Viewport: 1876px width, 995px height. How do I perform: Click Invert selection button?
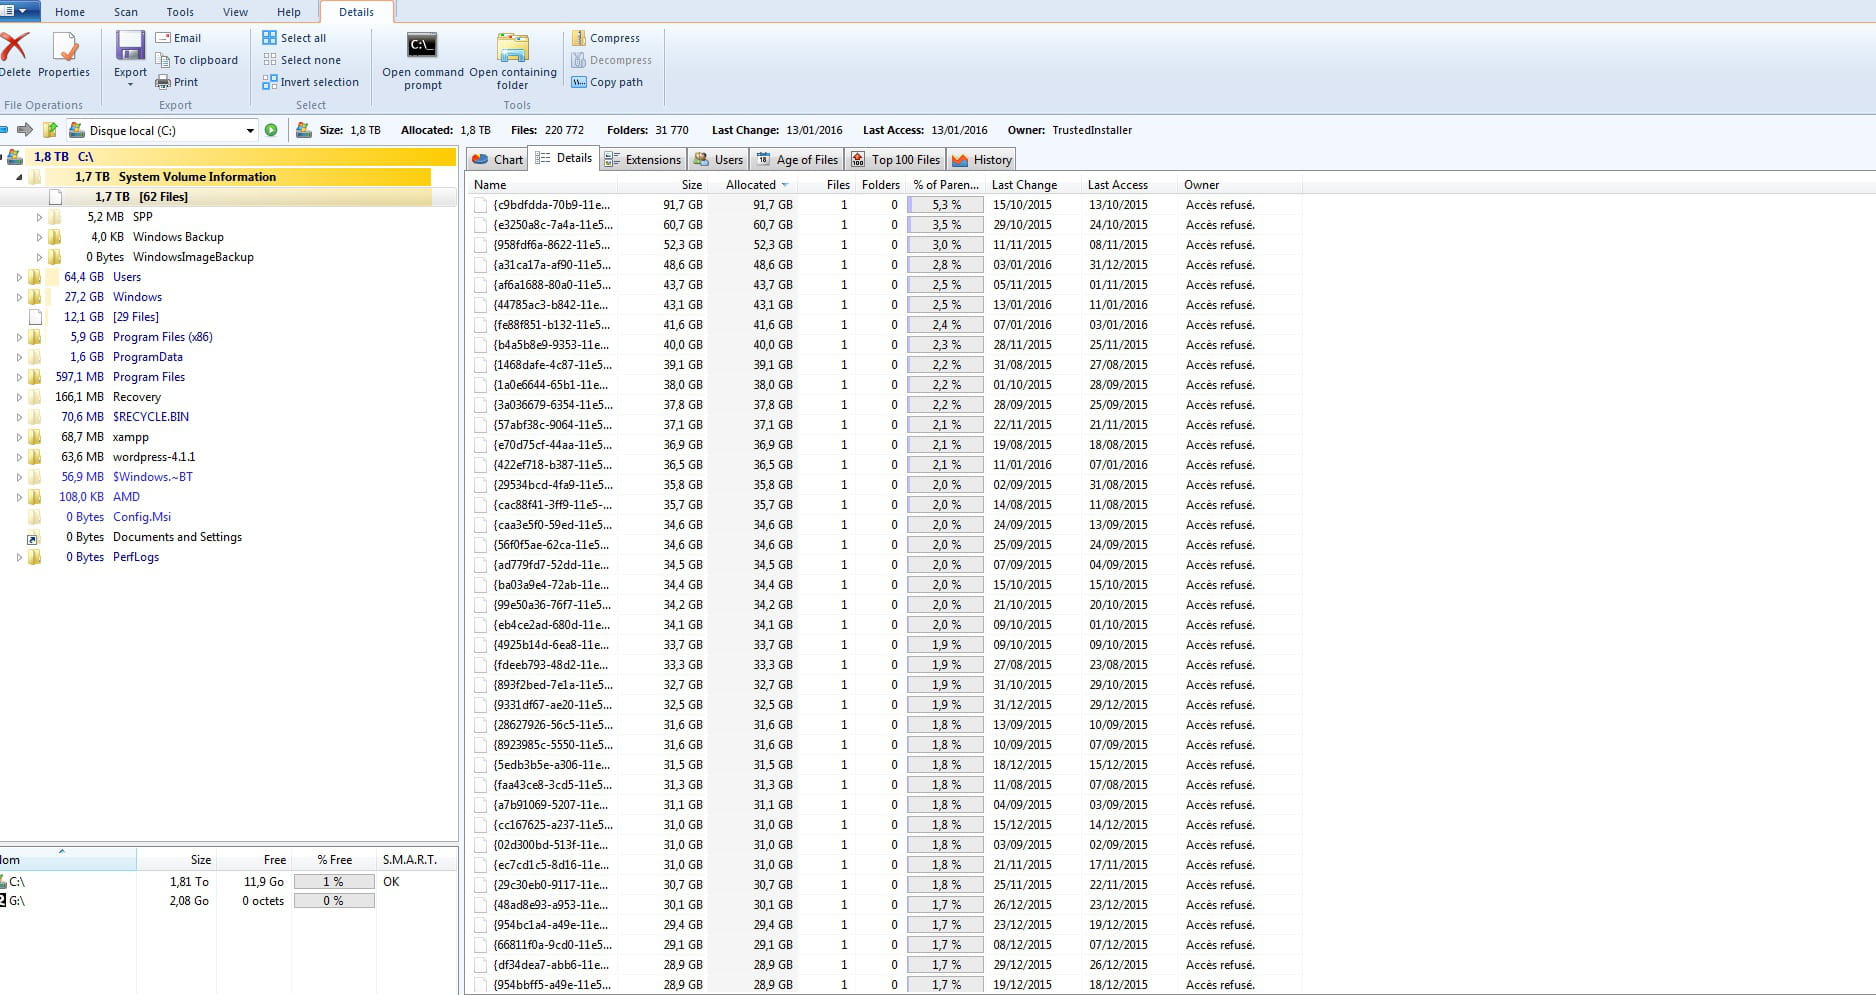tap(310, 82)
